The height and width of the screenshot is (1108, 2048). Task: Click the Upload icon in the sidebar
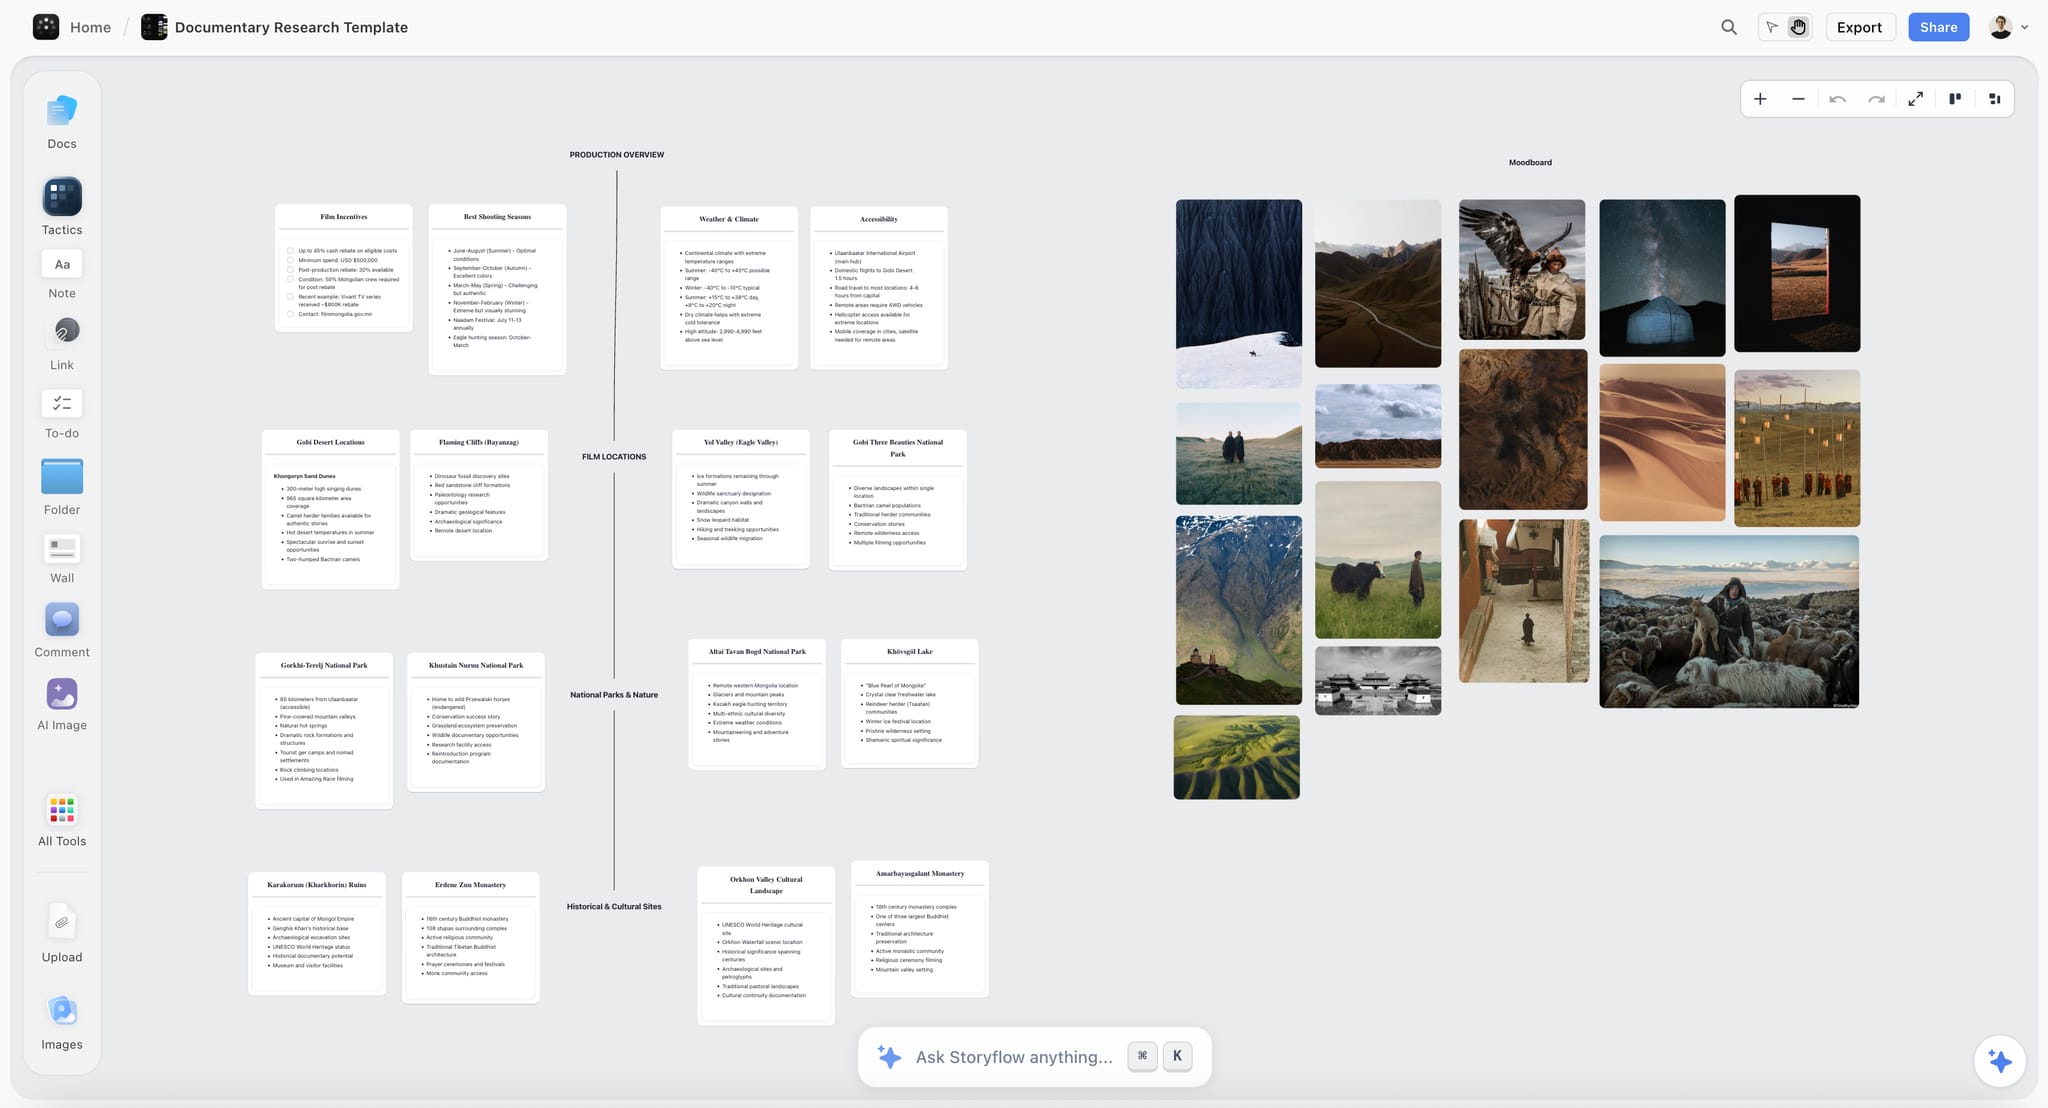coord(62,922)
